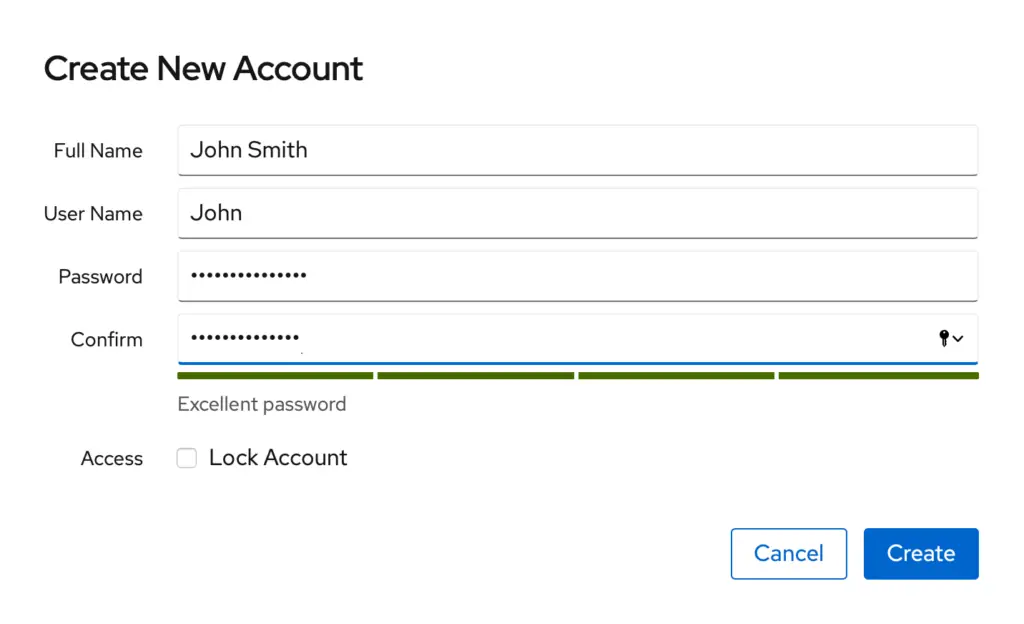1024x624 pixels.
Task: Focus the Full Name field with John Smith
Action: [577, 150]
